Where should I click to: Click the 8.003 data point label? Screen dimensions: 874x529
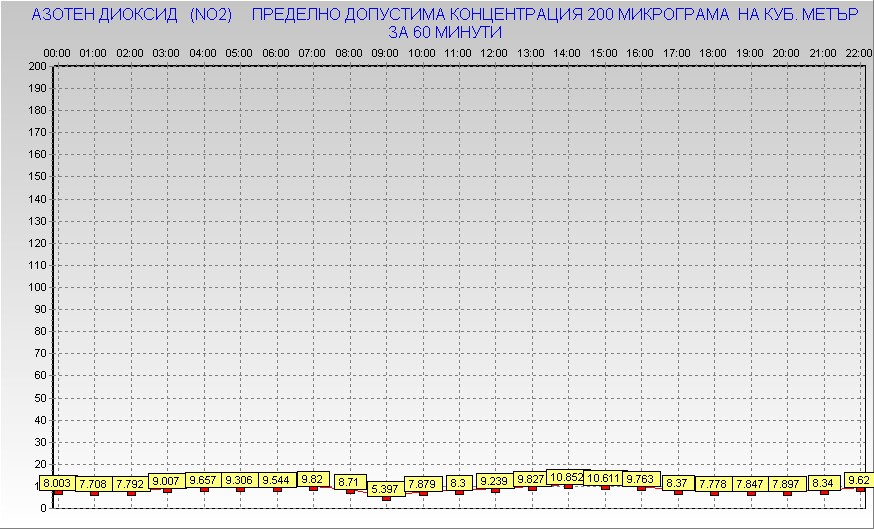[x=57, y=483]
